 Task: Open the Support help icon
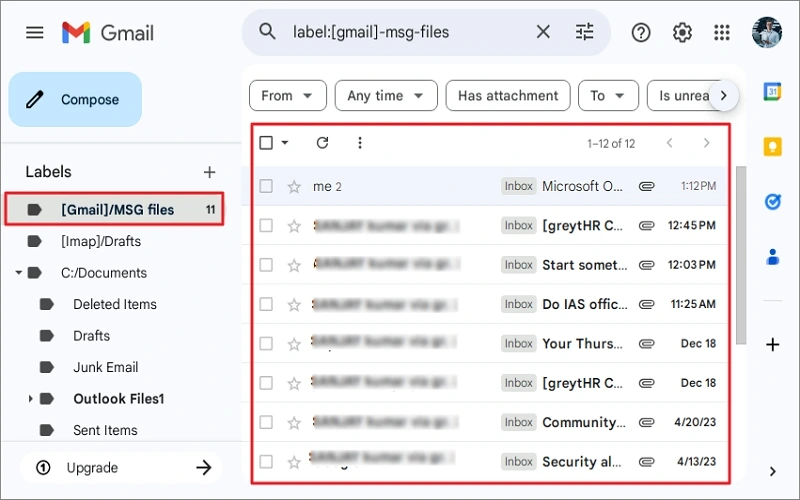click(x=641, y=33)
